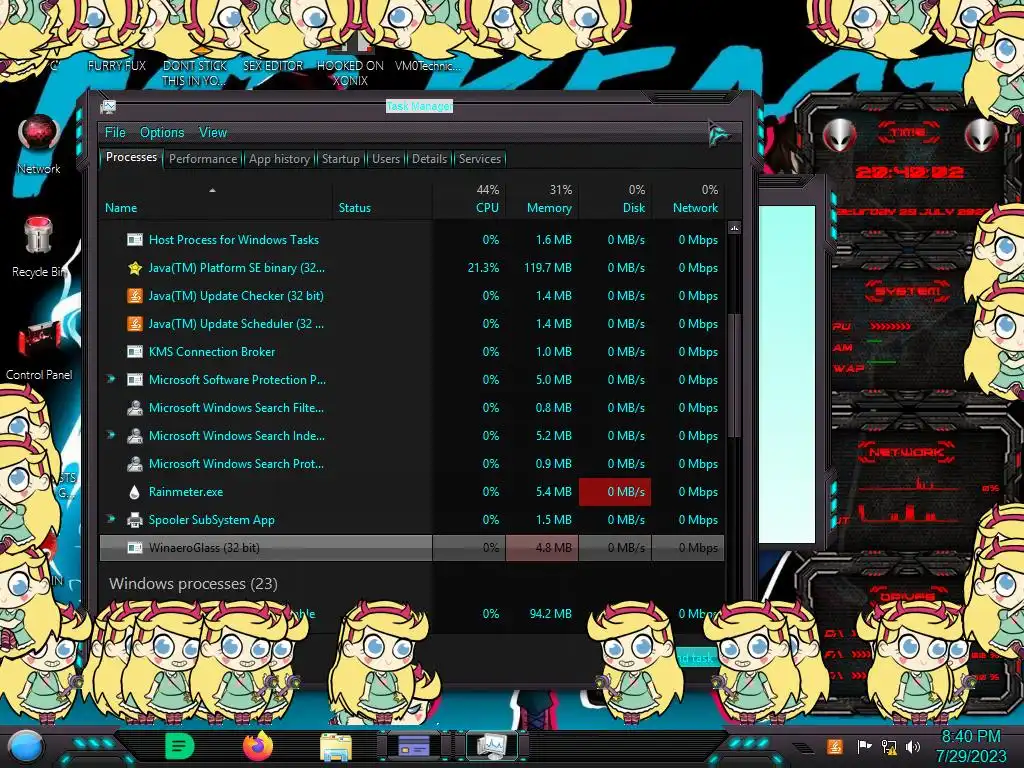Click the highlighted Disk cell of Rainmeter.exe

pos(615,492)
